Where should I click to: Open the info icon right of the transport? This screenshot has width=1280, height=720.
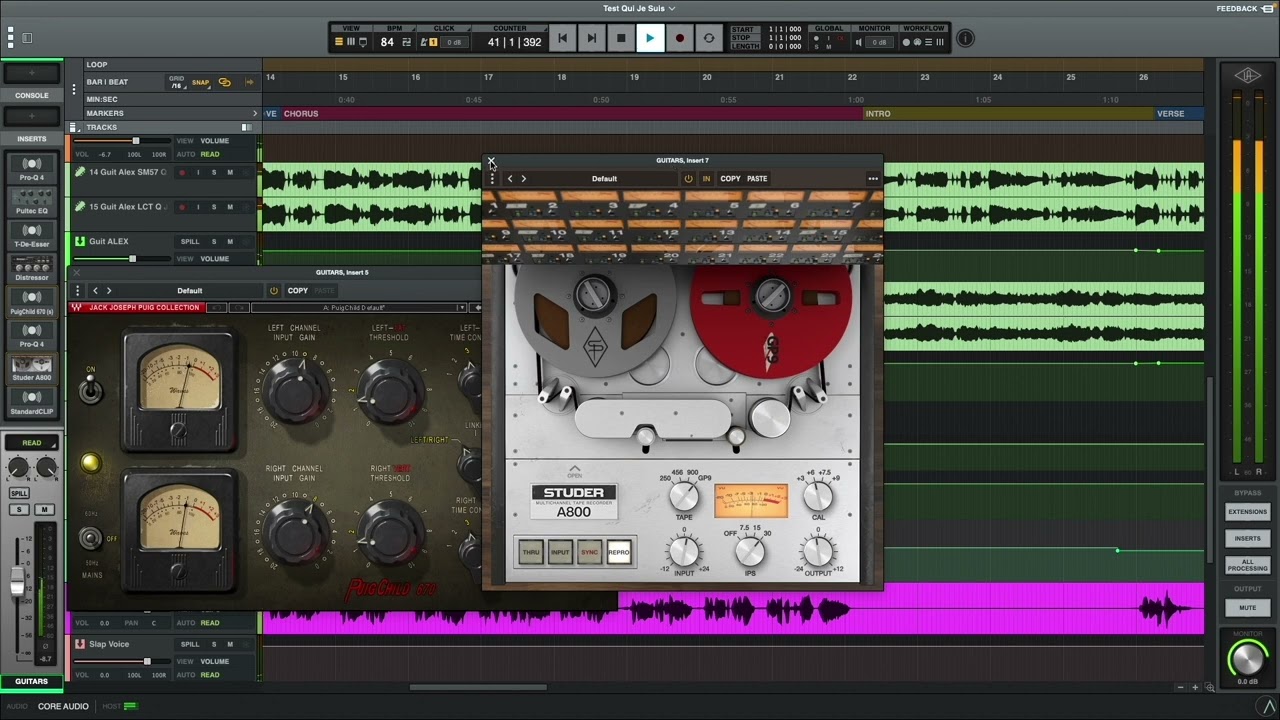[965, 38]
